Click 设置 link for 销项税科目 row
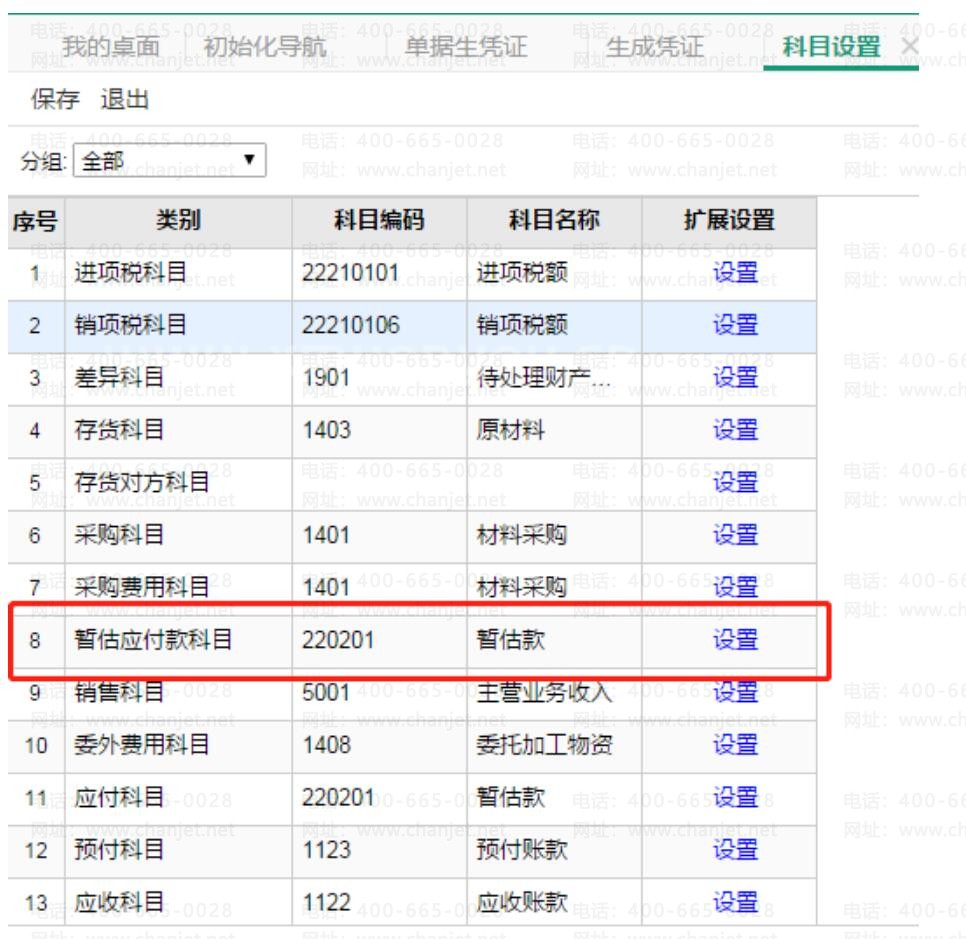The height and width of the screenshot is (939, 966). point(735,325)
